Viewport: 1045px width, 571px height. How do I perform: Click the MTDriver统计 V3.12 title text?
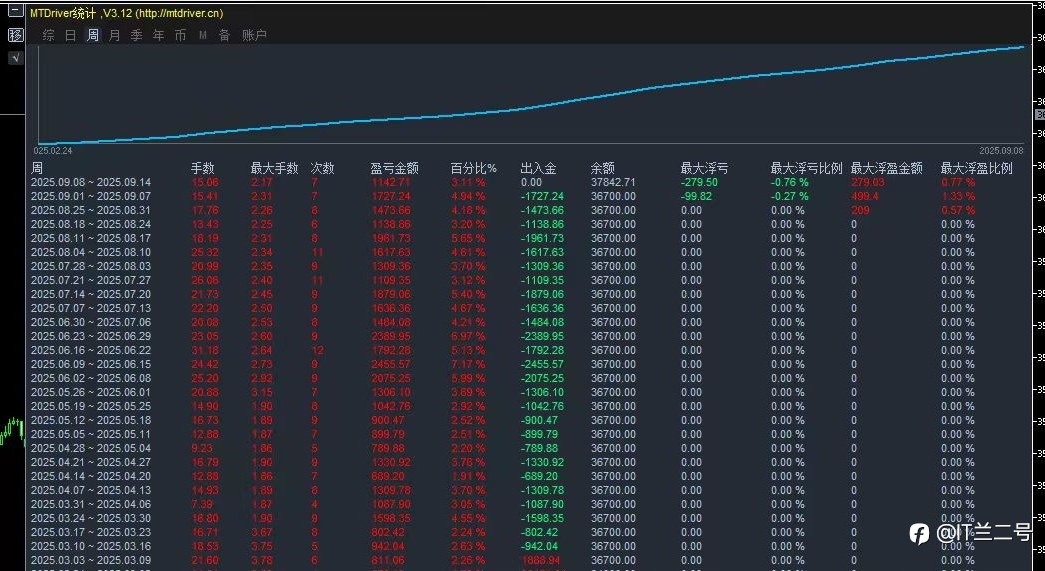pyautogui.click(x=127, y=13)
